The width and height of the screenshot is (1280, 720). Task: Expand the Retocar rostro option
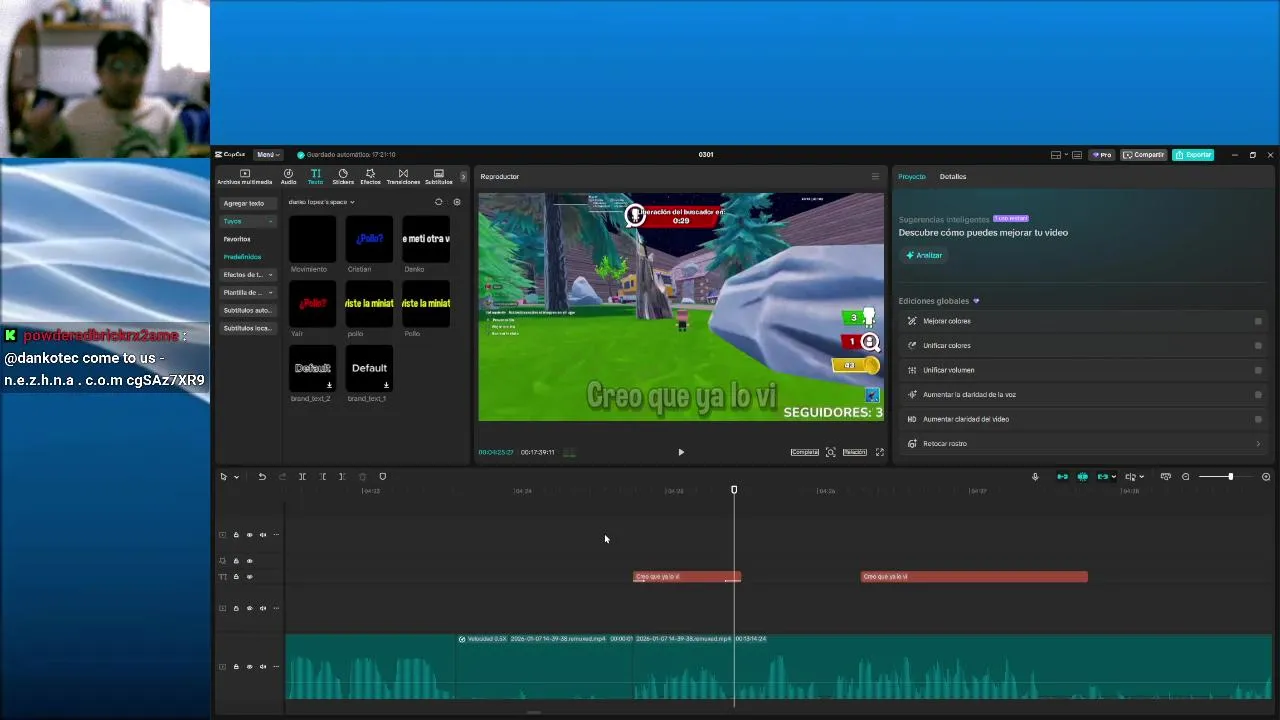[1258, 444]
